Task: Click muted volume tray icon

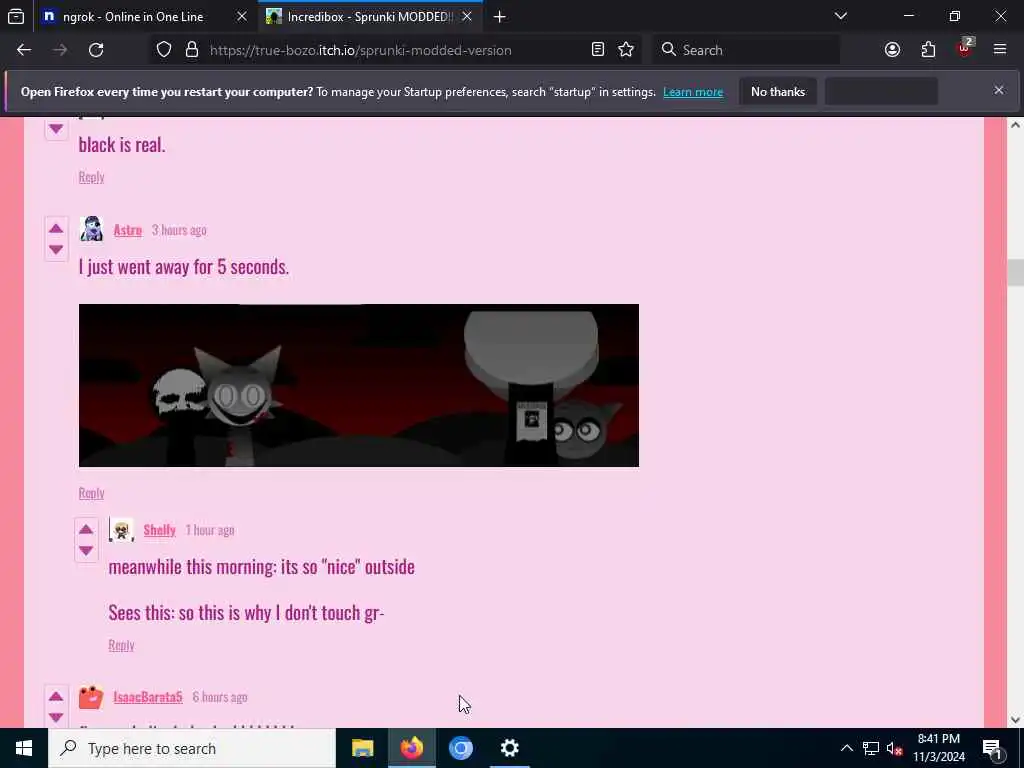Action: click(x=894, y=748)
